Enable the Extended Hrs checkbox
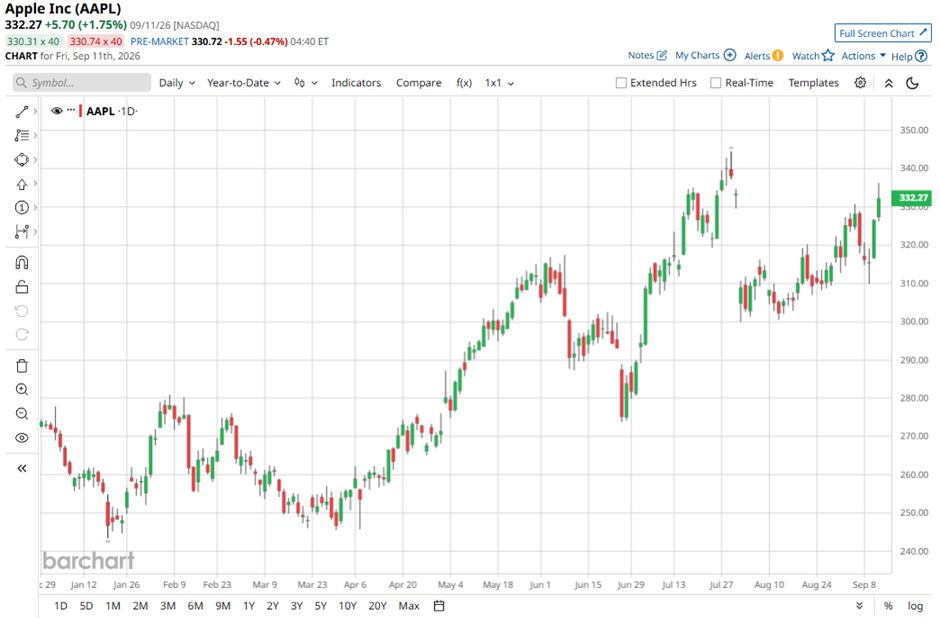This screenshot has height=623, width=940. (x=621, y=83)
